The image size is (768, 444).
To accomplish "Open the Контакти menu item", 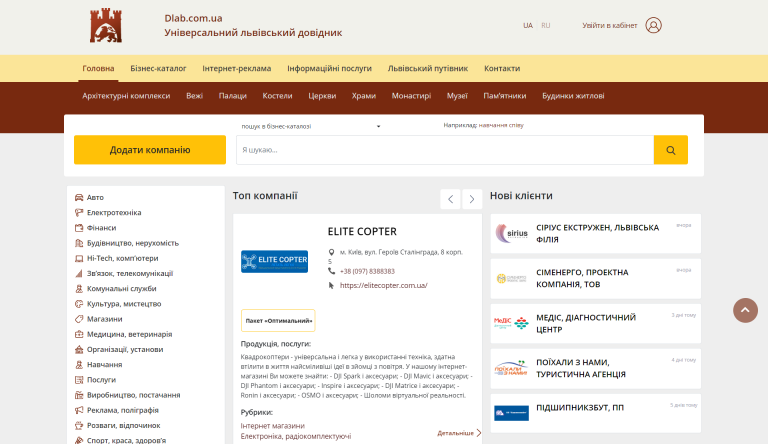I will [x=502, y=69].
